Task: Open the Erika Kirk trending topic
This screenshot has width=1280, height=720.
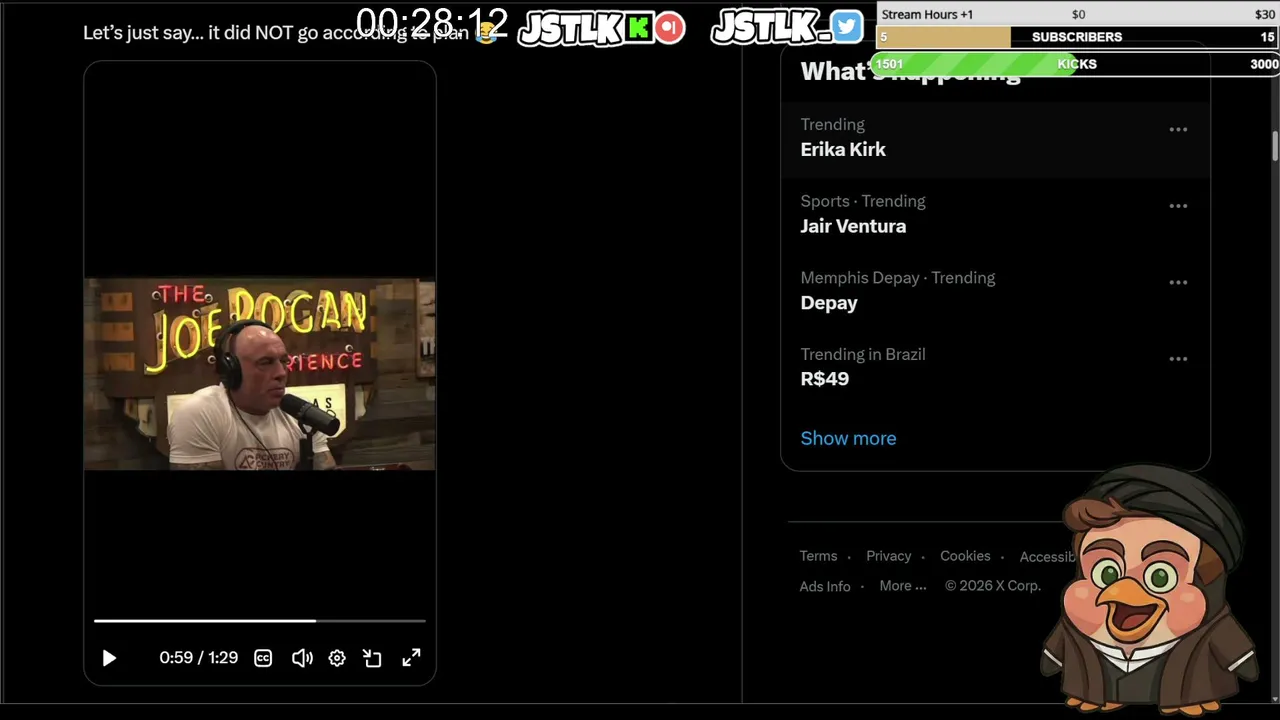Action: coord(995,139)
